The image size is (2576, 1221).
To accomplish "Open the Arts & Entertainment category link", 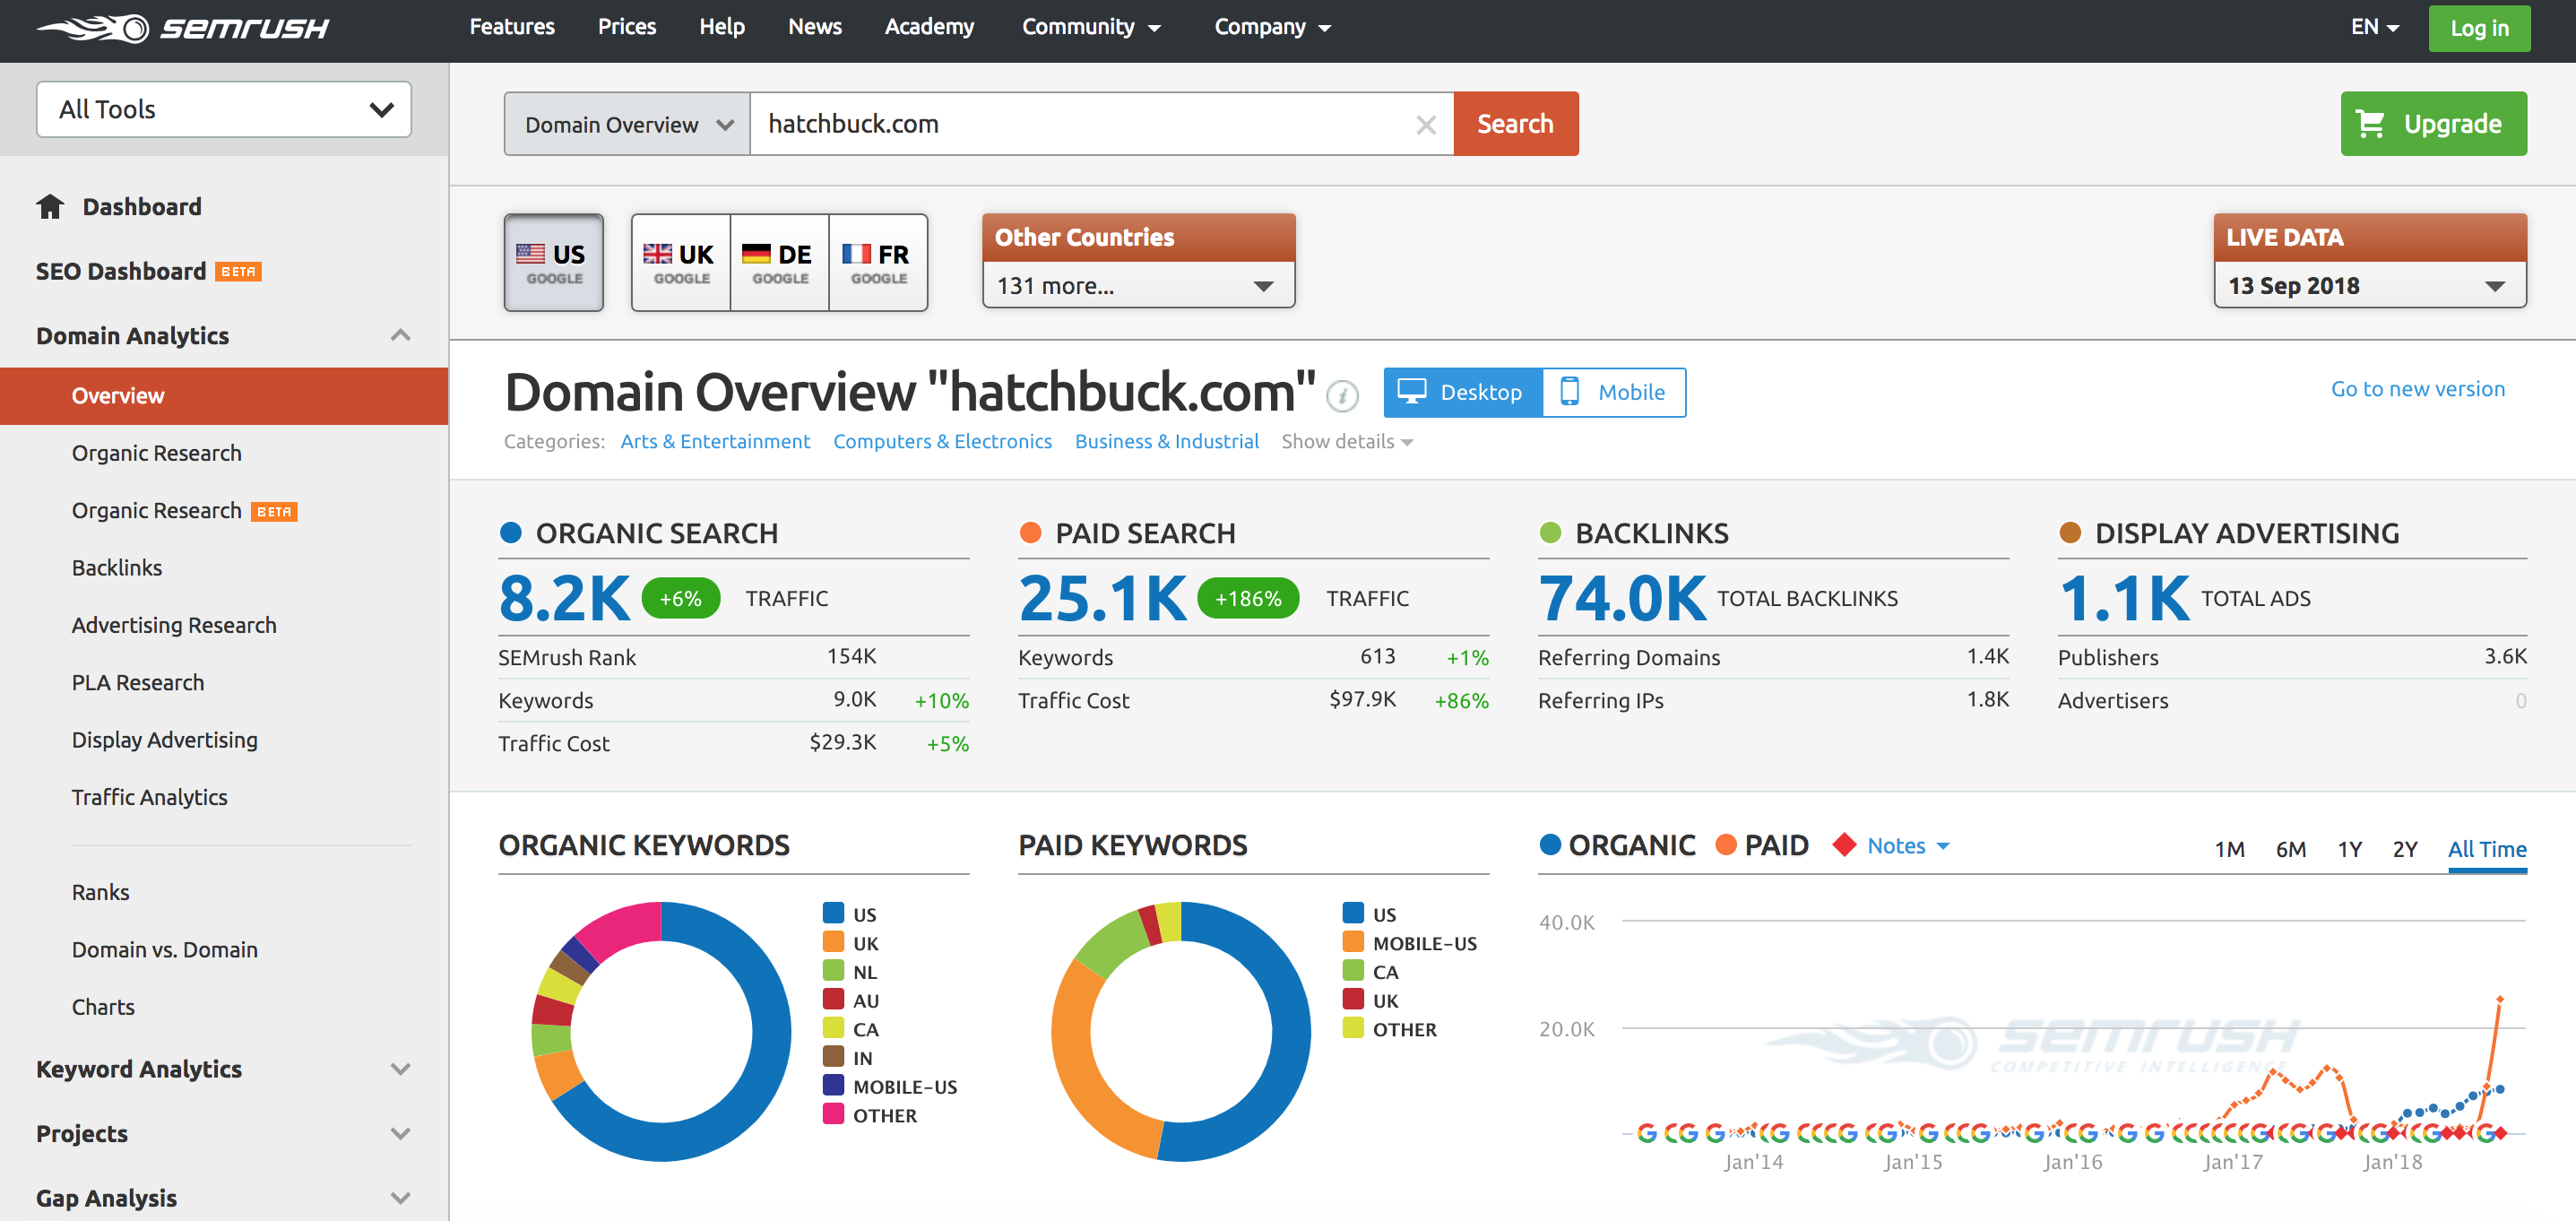I will [715, 441].
